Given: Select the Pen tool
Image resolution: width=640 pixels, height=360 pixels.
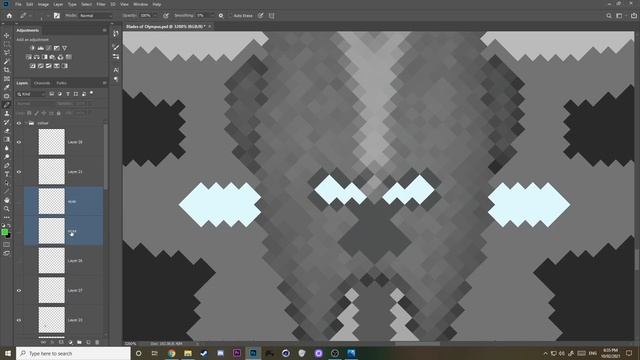Looking at the screenshot, I should 7,166.
